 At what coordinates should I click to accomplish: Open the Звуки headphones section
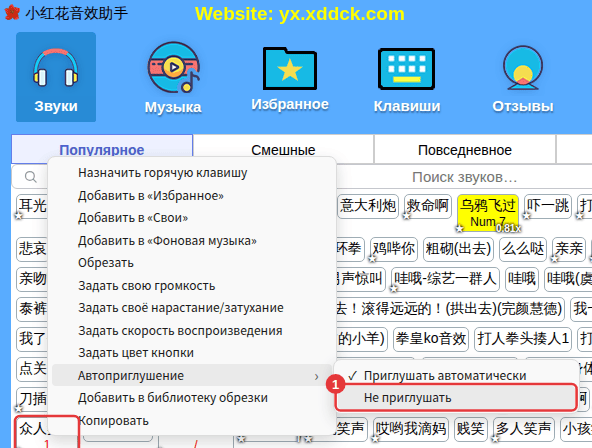(x=56, y=77)
